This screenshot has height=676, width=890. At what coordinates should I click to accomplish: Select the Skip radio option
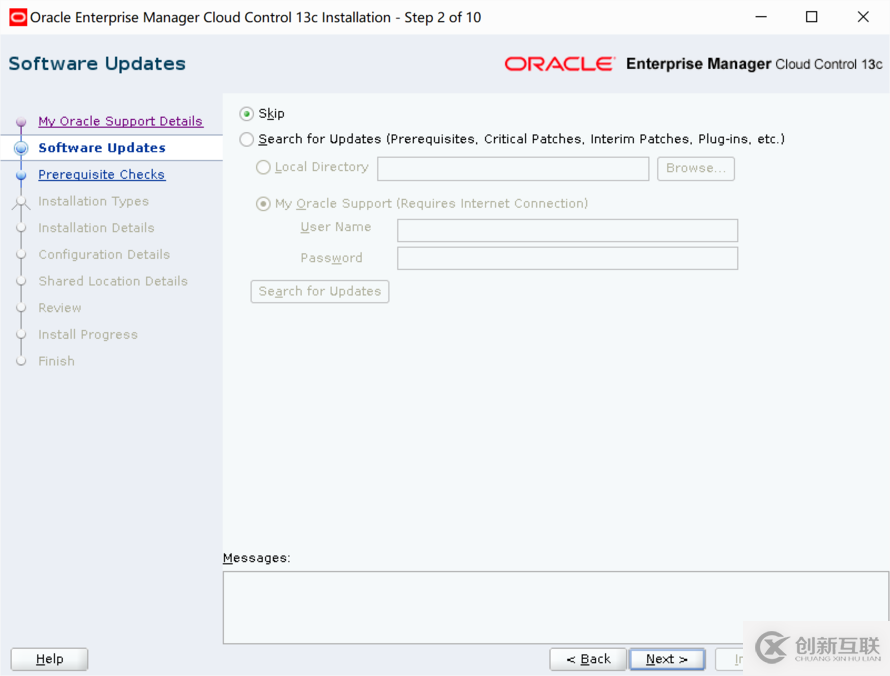[246, 114]
